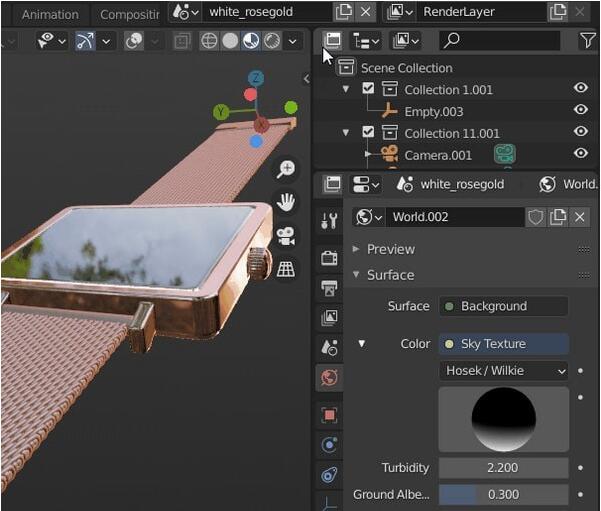Hide Empty.003 with eye icon
This screenshot has width=601, height=511.
point(581,109)
